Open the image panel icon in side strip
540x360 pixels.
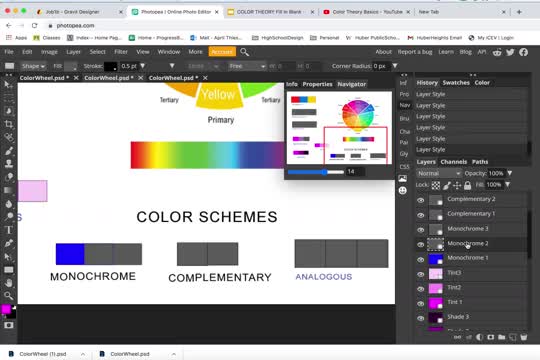(x=403, y=178)
